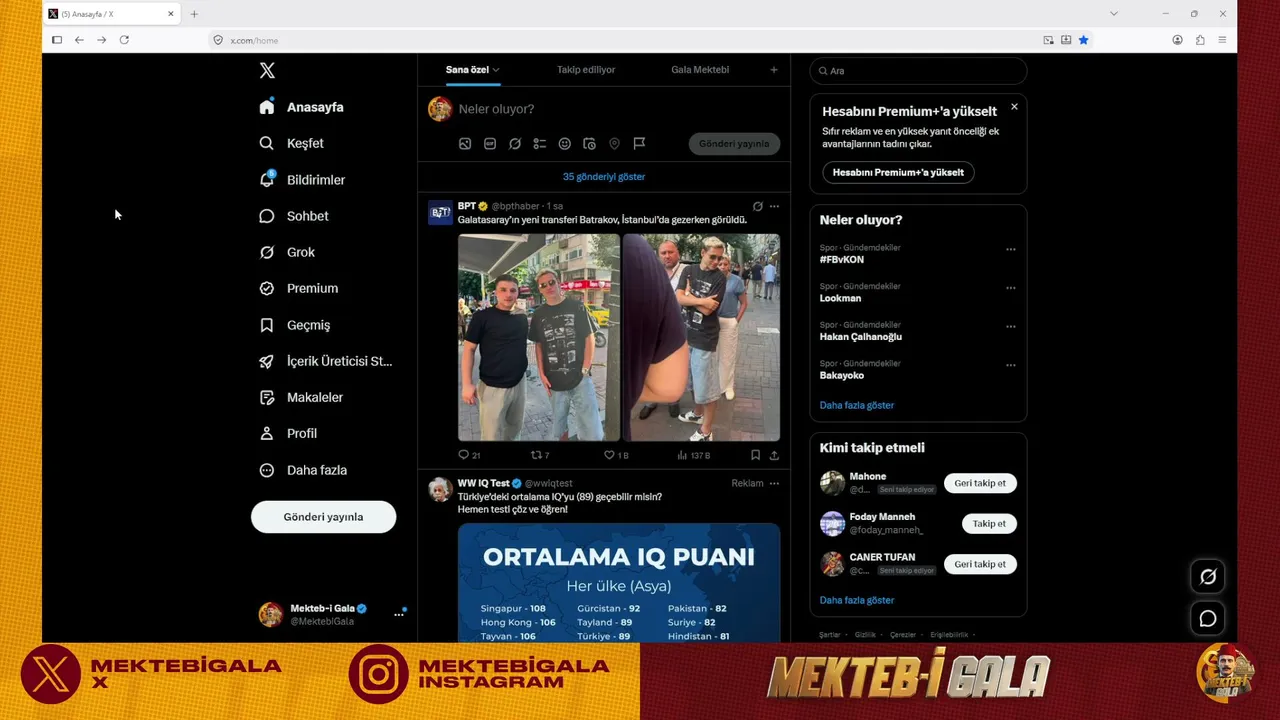
Task: Repost the BPT post
Action: pos(540,455)
